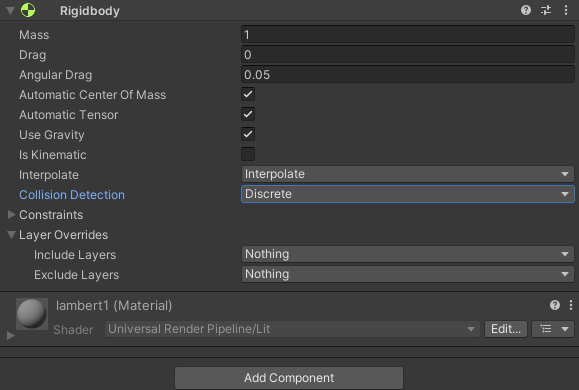
Task: Open Exclude Layers dropdown
Action: 408,274
